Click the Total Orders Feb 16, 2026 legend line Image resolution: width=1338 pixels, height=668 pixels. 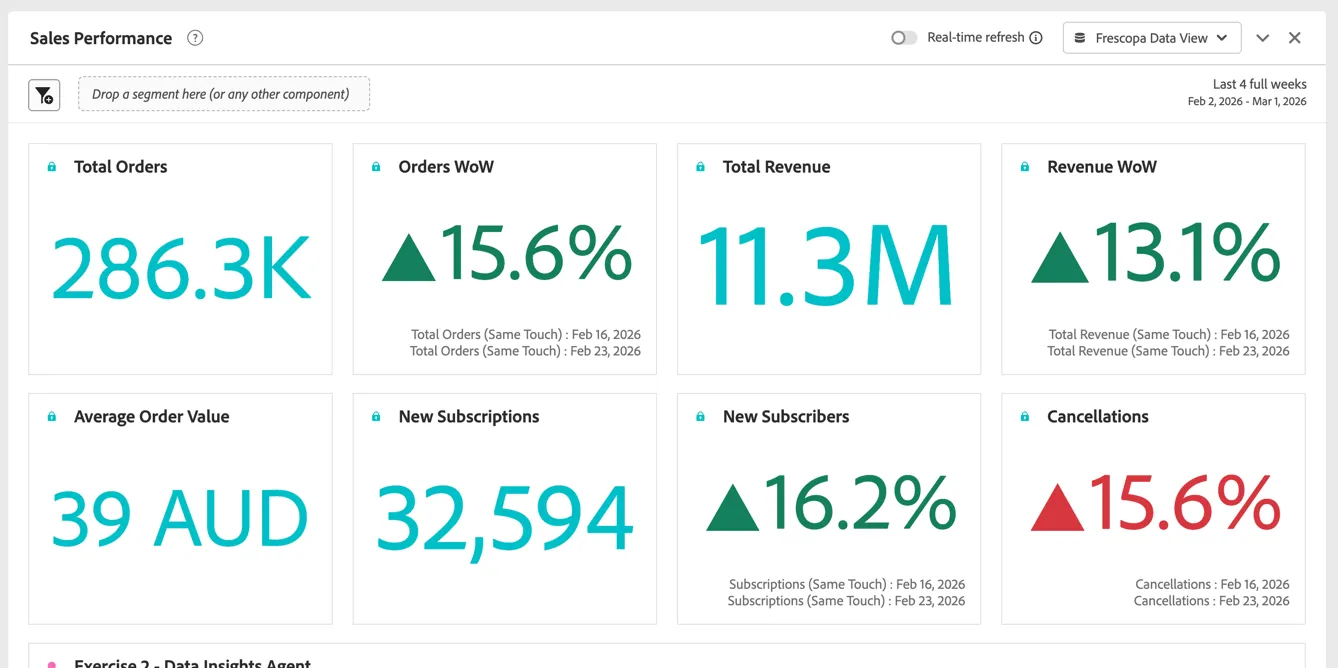526,335
